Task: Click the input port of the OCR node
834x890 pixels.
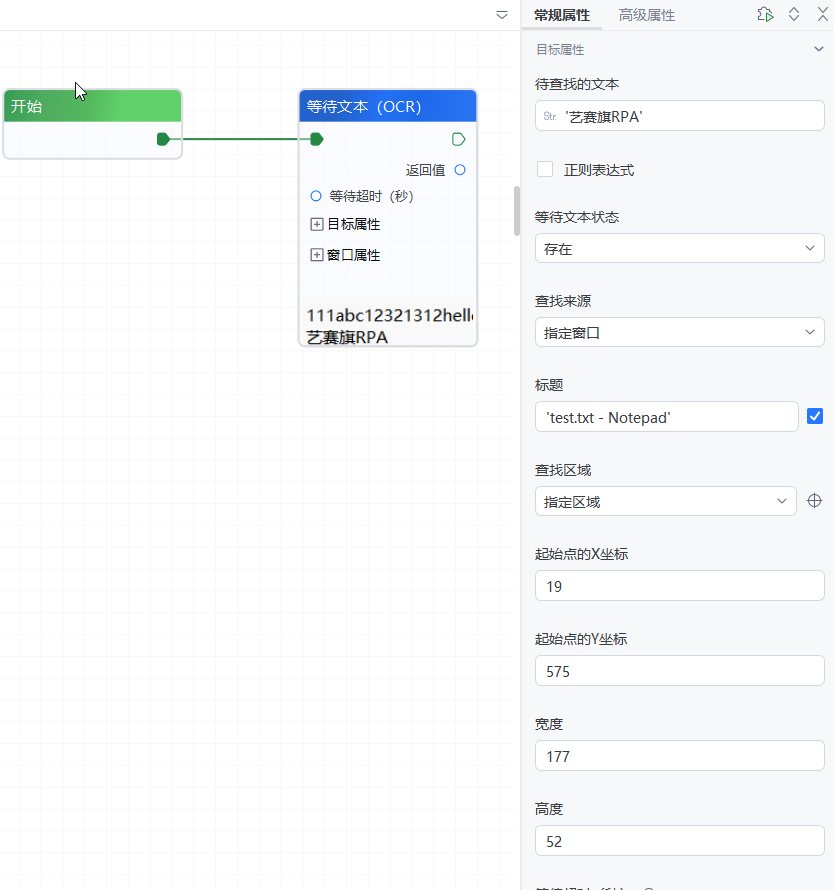Action: pos(316,139)
